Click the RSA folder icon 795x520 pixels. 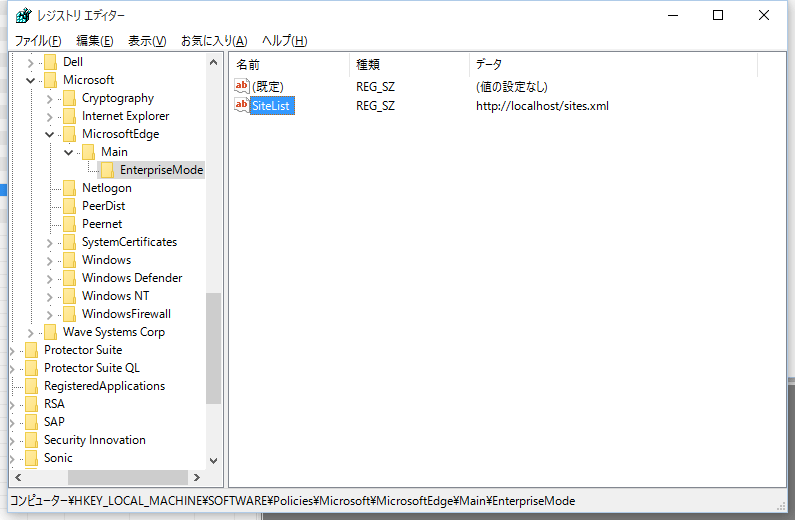tap(31, 404)
